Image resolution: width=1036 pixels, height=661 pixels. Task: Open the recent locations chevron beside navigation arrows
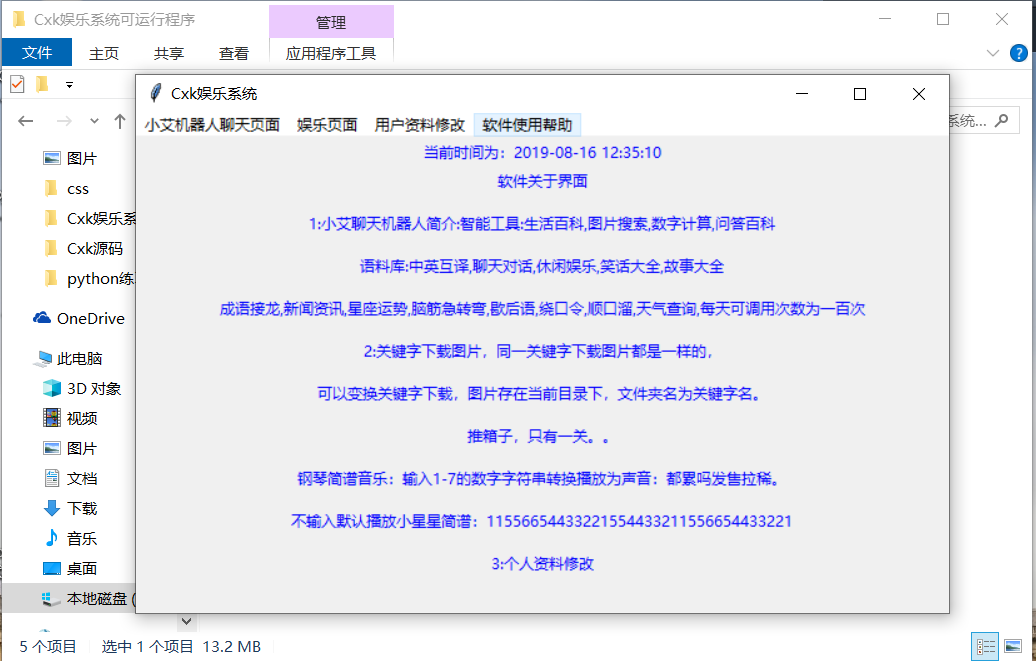94,120
